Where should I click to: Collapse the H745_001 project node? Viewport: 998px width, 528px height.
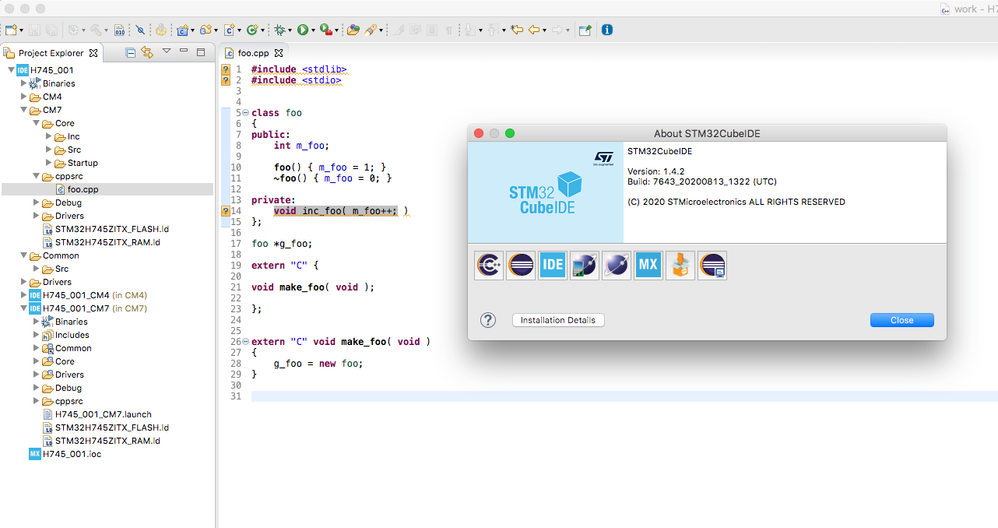pos(11,70)
